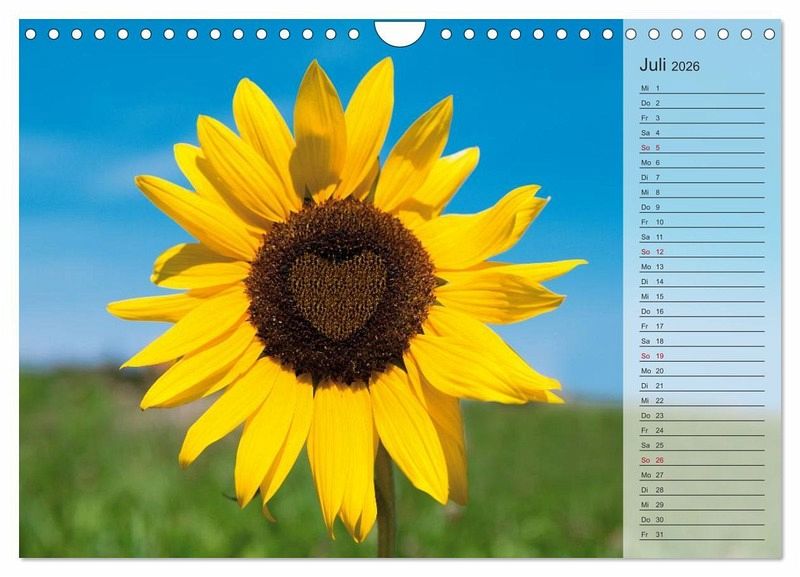Select the red 'So 26' row

coord(702,460)
